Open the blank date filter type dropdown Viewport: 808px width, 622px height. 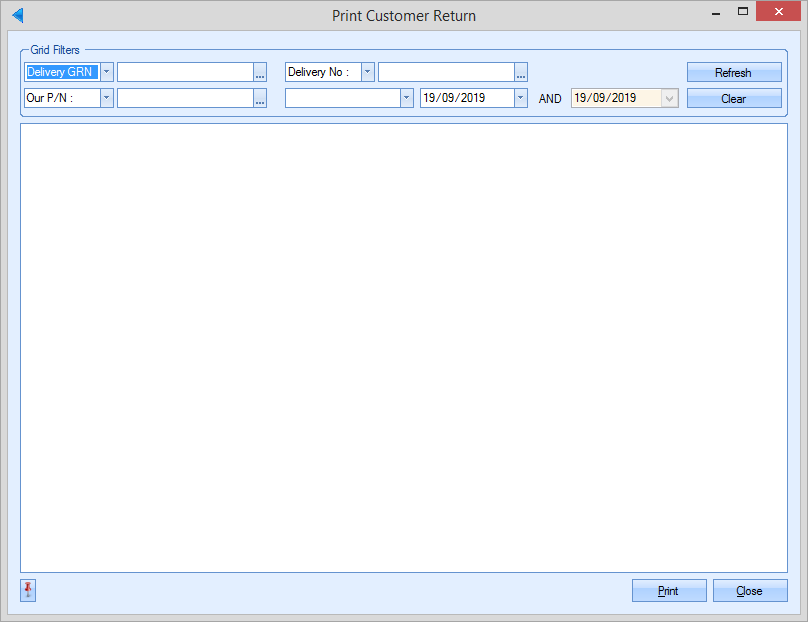(x=406, y=98)
